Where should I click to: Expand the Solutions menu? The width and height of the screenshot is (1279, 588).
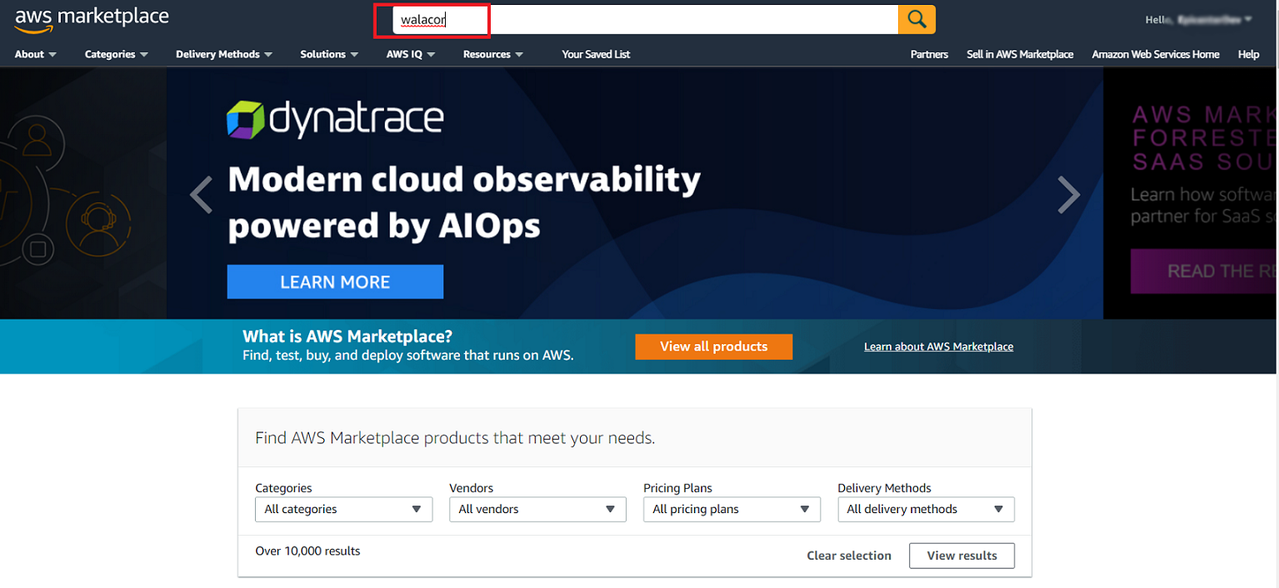[x=329, y=54]
